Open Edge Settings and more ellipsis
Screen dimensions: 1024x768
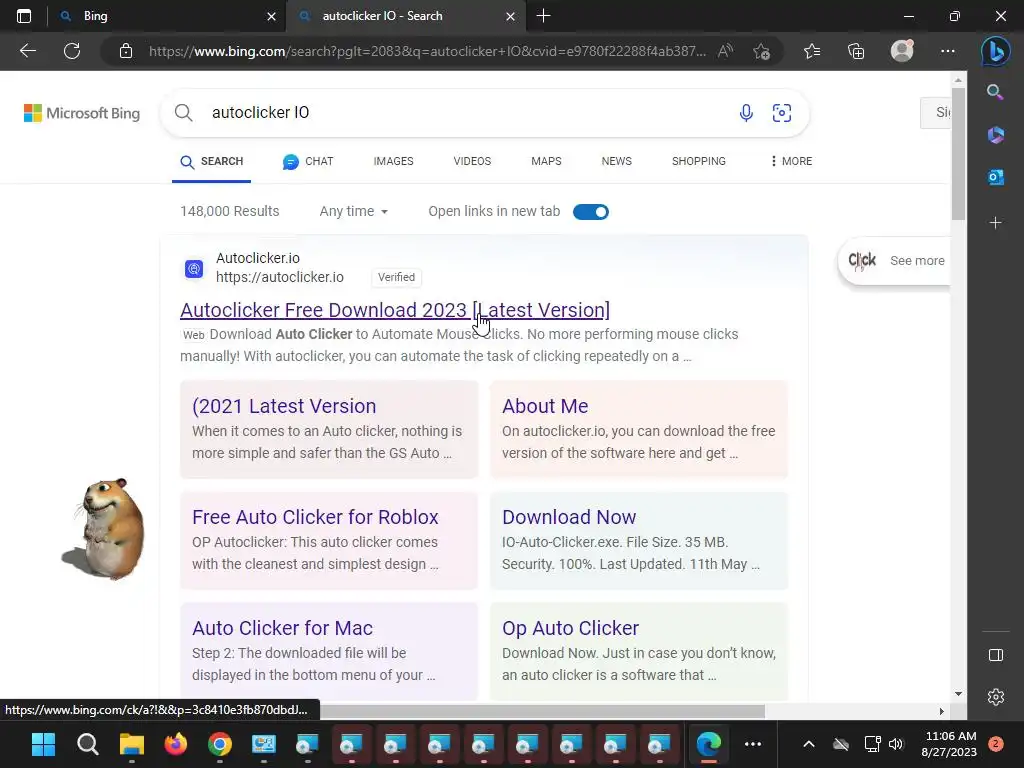948,51
